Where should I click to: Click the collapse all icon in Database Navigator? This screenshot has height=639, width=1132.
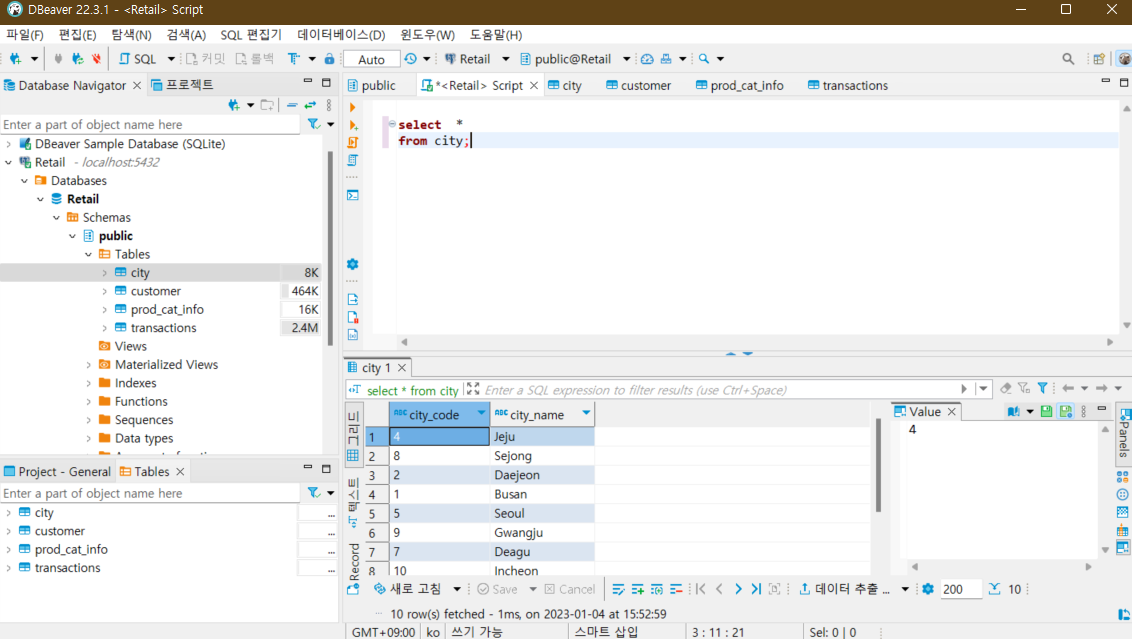coord(292,105)
